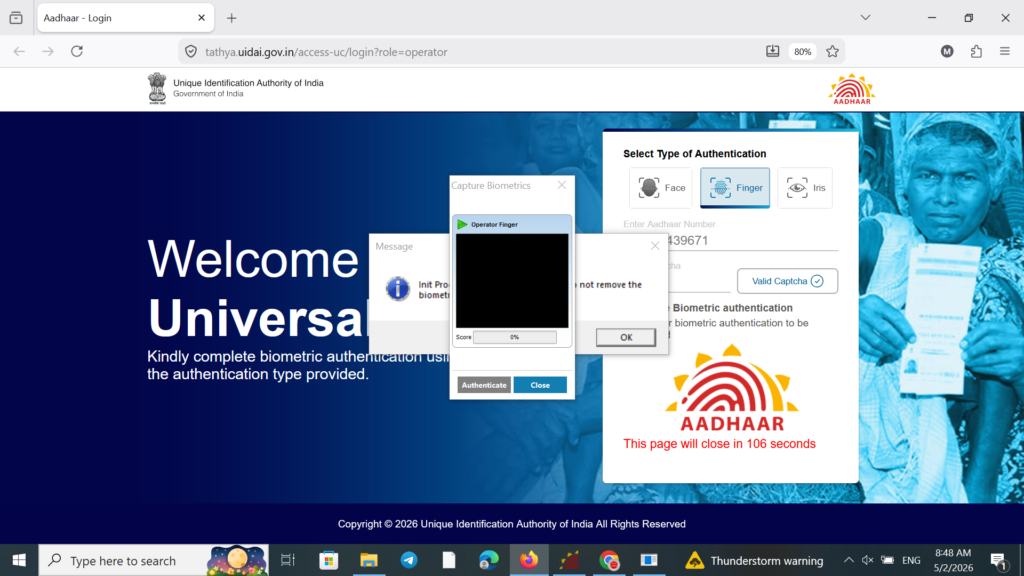Click the Authenticate button
The width and height of the screenshot is (1024, 576).
click(x=484, y=385)
